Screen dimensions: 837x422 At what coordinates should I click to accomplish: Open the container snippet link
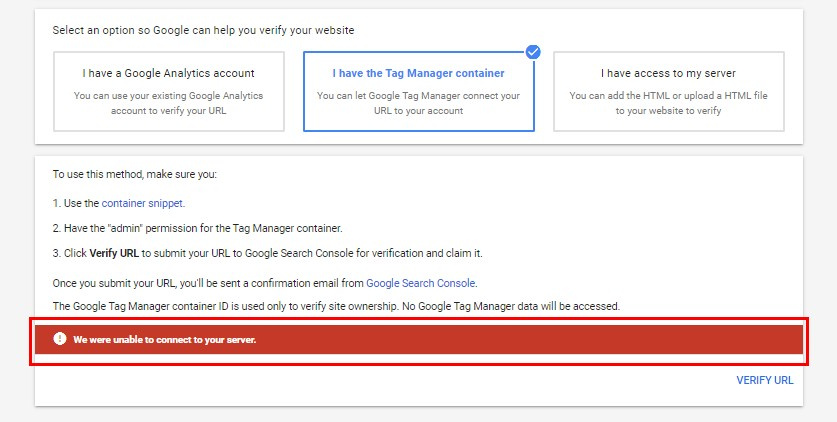143,203
